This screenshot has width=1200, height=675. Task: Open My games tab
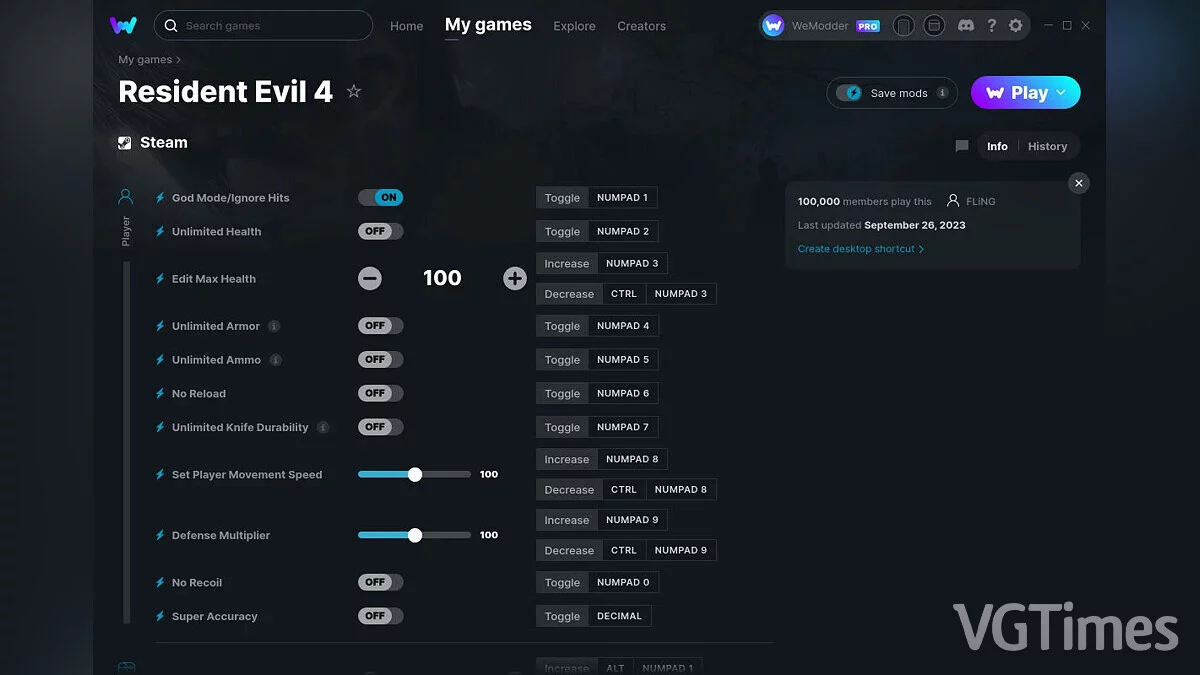pos(488,25)
